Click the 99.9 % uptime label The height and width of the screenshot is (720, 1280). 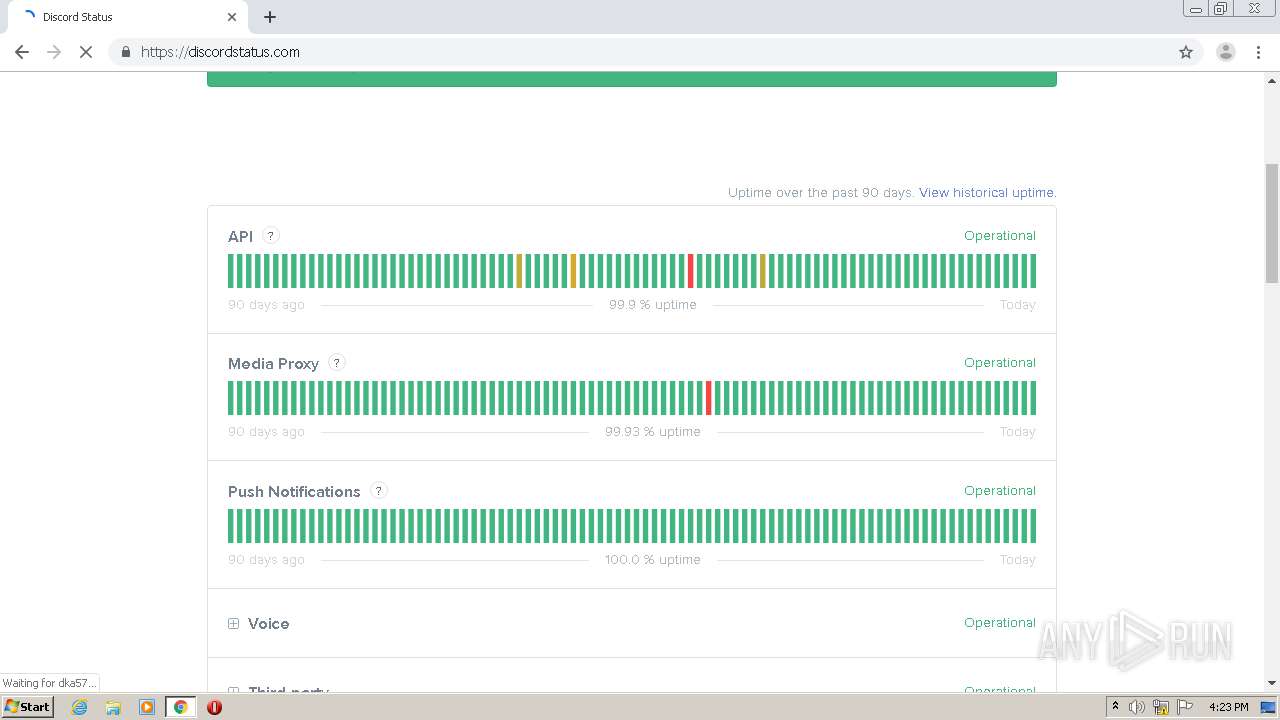[x=653, y=305]
